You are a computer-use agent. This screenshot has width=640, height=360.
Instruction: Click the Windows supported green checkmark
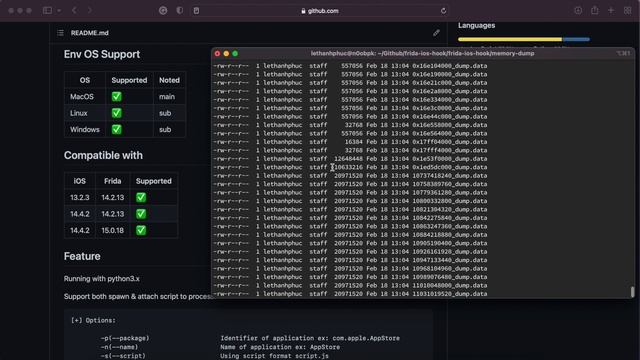tap(117, 129)
